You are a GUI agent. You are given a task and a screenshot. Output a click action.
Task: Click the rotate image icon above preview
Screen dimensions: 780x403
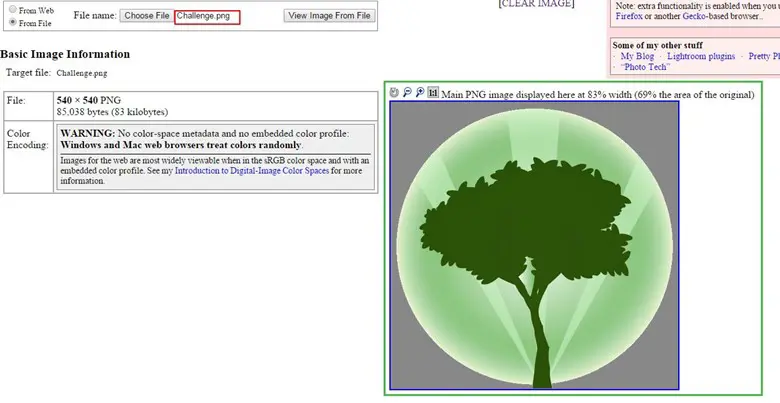point(395,93)
